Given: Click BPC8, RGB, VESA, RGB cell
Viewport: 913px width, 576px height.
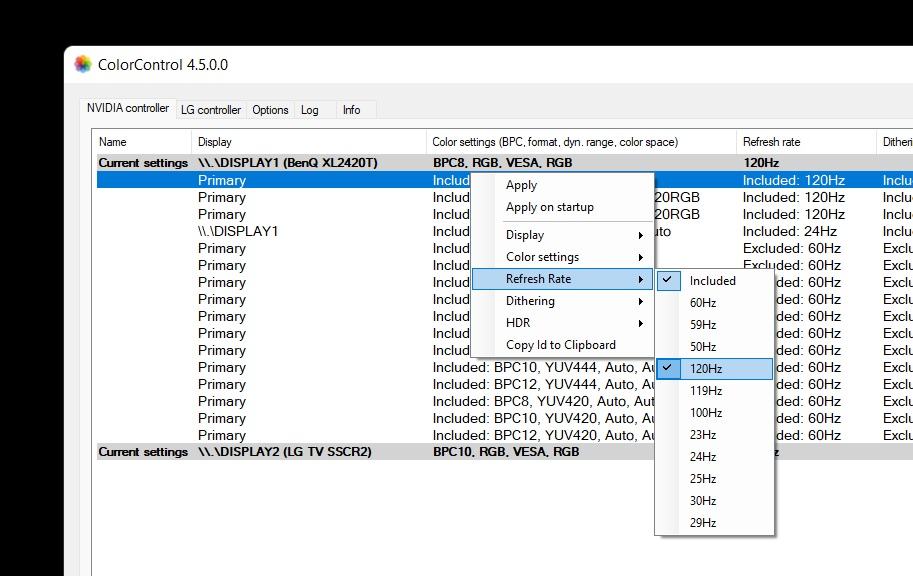Looking at the screenshot, I should point(502,163).
